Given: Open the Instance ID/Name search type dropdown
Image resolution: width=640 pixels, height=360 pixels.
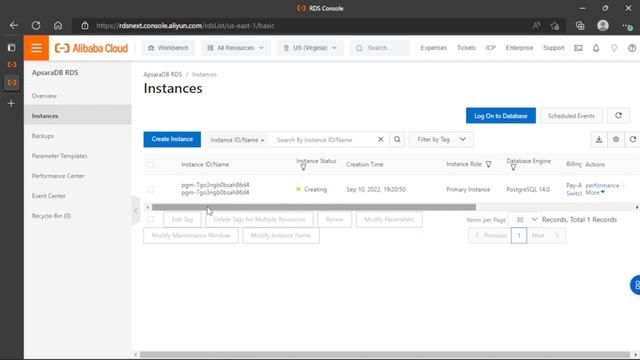Looking at the screenshot, I should [237, 140].
